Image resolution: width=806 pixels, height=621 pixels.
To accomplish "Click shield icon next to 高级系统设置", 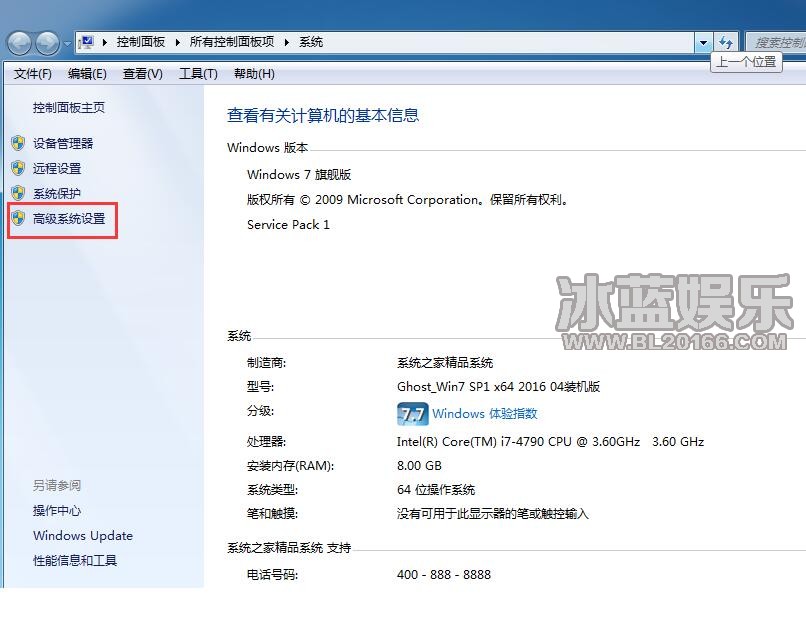I will click(x=18, y=218).
